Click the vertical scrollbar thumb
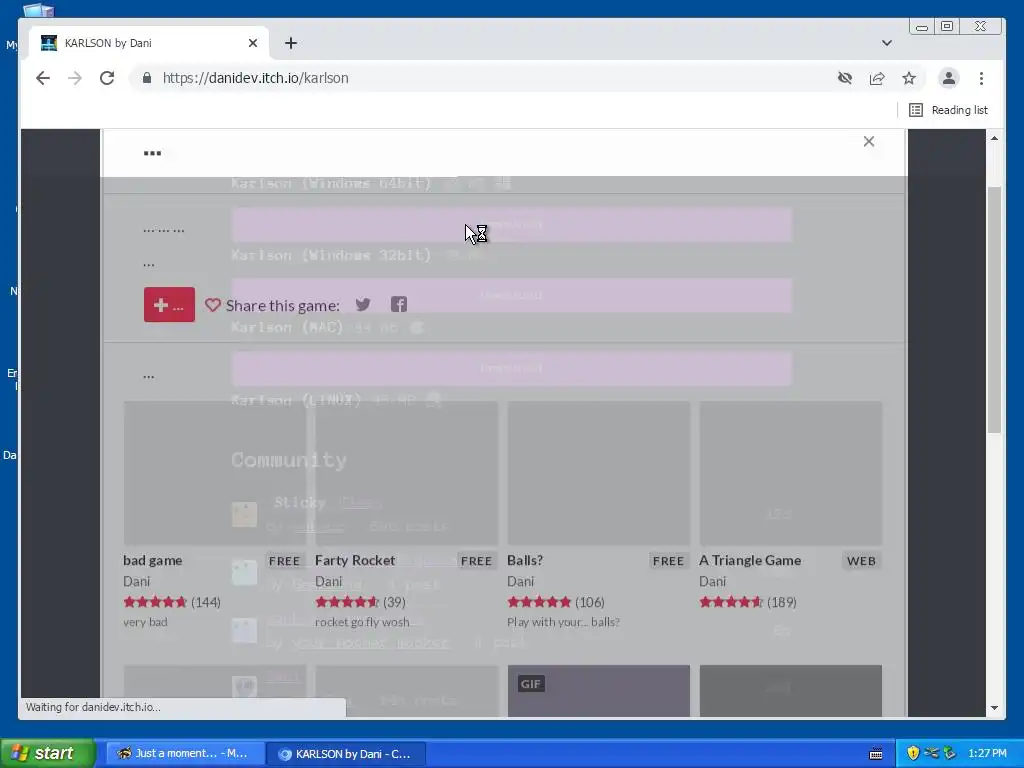The width and height of the screenshot is (1024, 768). (x=994, y=310)
